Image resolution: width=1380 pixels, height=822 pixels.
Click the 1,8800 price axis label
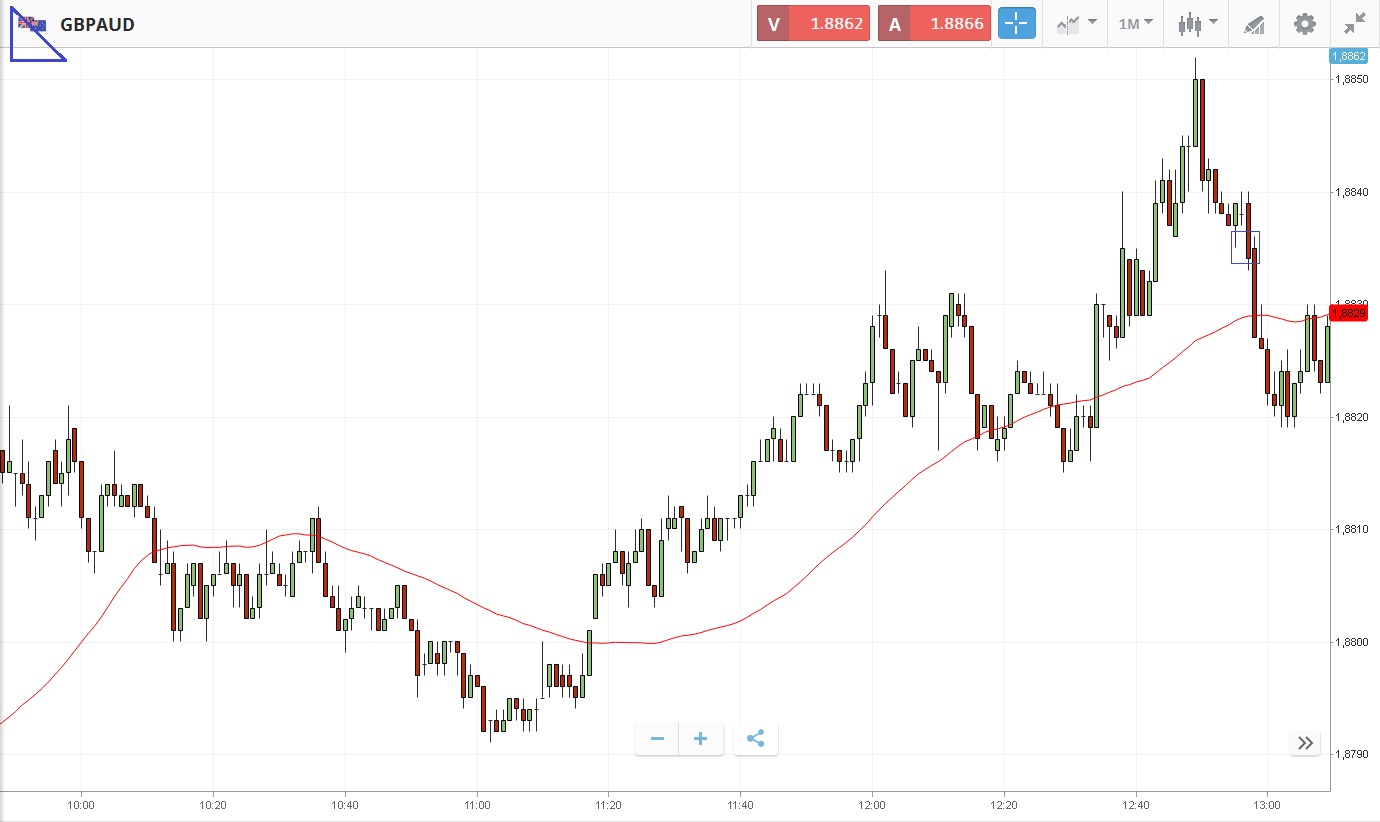[x=1350, y=642]
